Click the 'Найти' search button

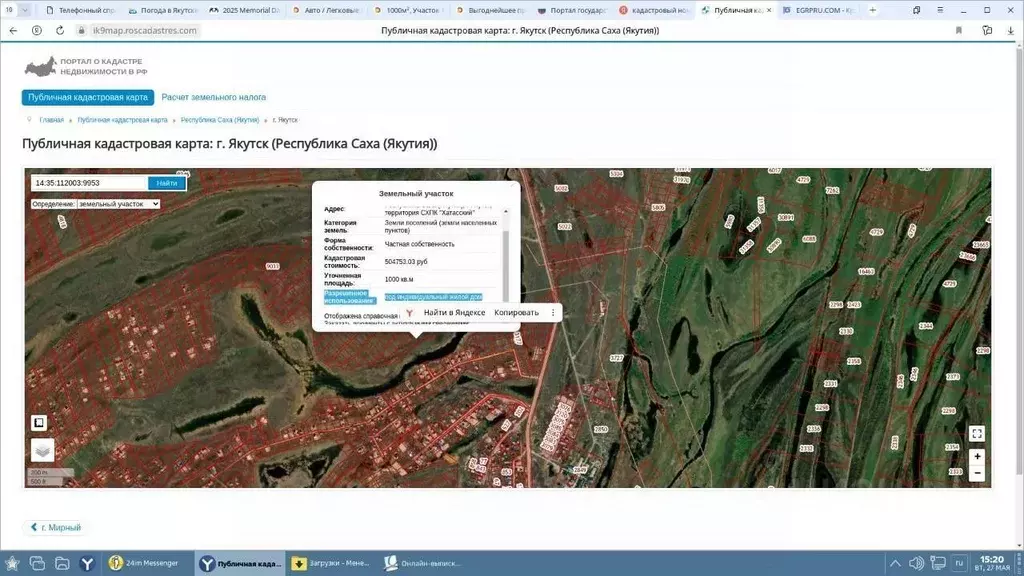pos(166,183)
